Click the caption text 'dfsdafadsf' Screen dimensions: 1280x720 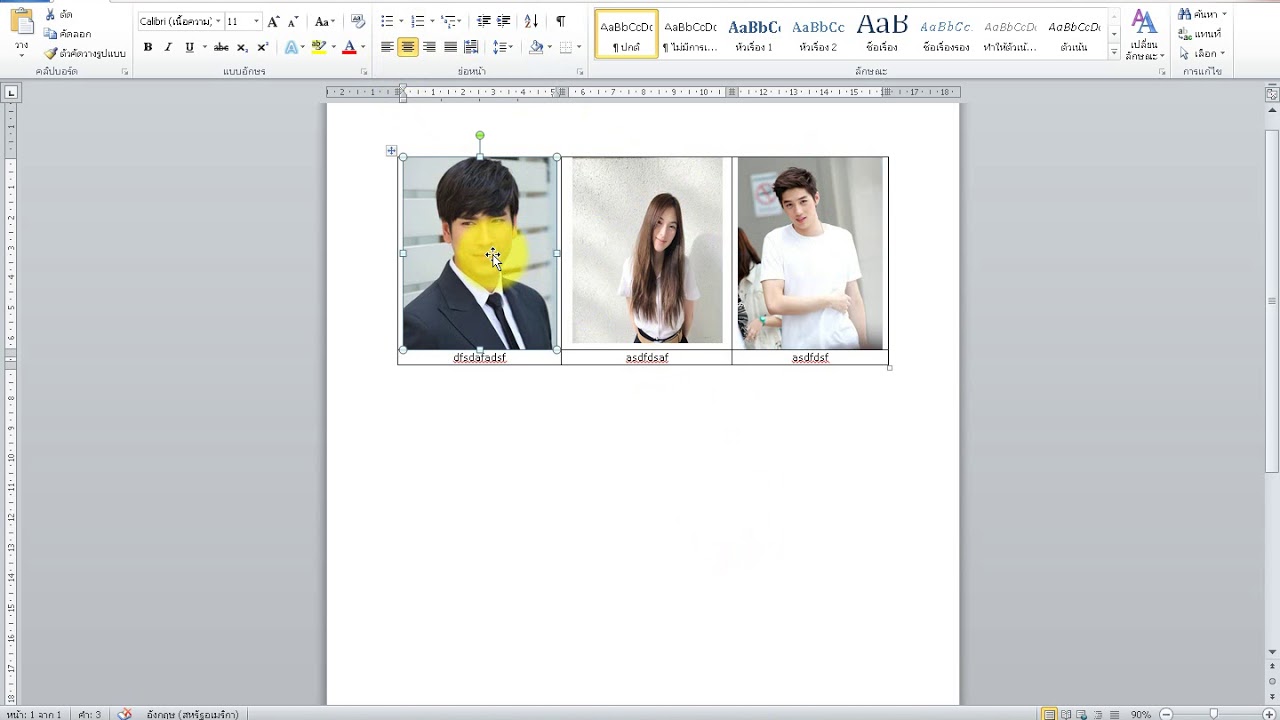(x=479, y=357)
